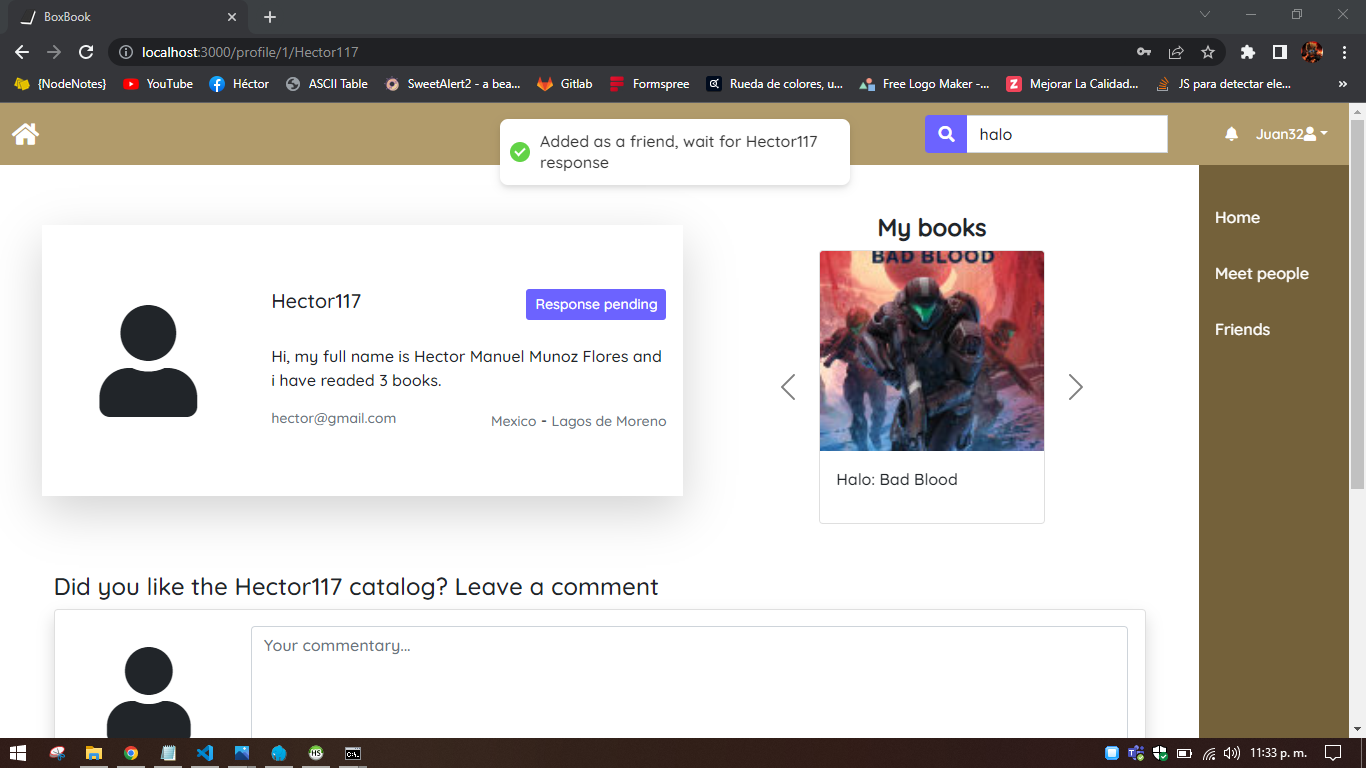The width and height of the screenshot is (1366, 768).
Task: Select Home in the right sidebar
Action: tap(1237, 218)
